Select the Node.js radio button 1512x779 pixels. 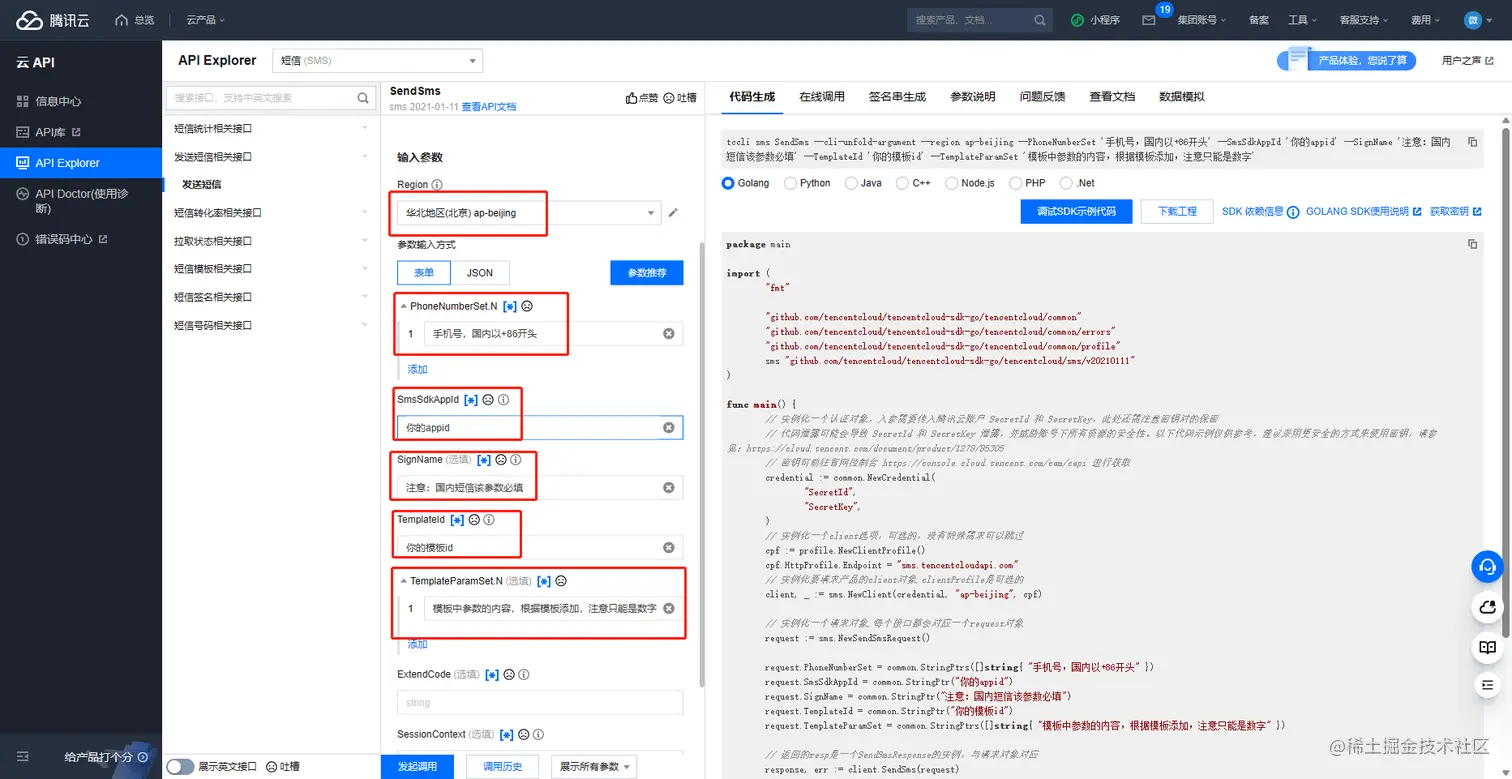point(952,183)
